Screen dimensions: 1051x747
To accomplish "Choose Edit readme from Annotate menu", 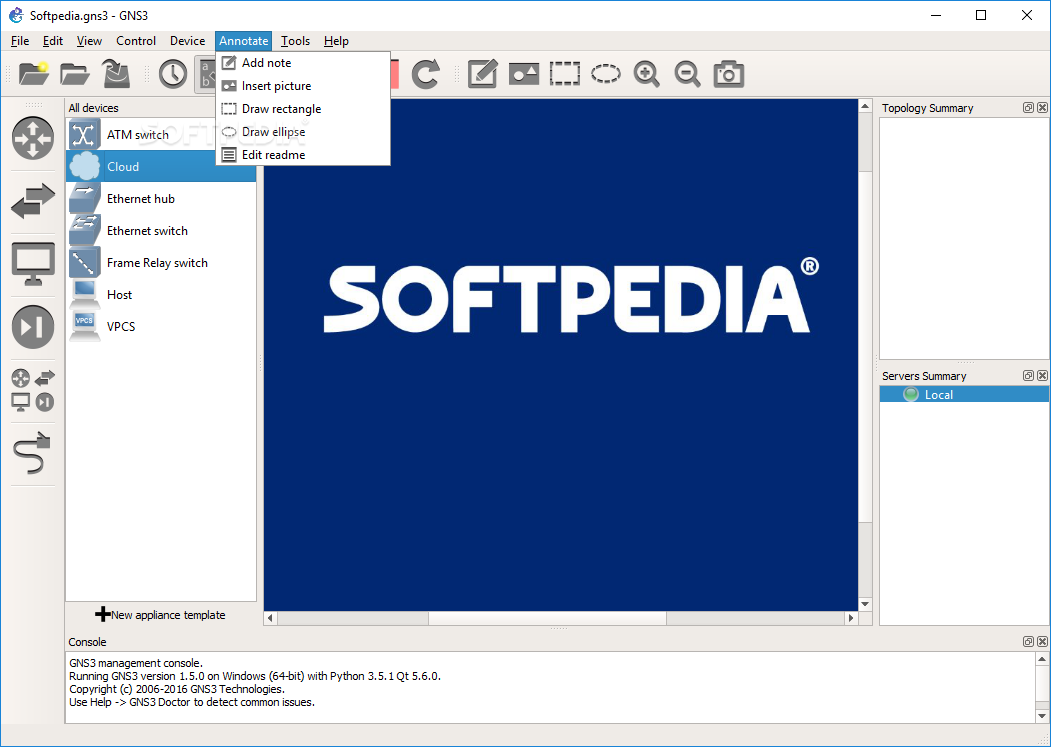I will point(303,155).
